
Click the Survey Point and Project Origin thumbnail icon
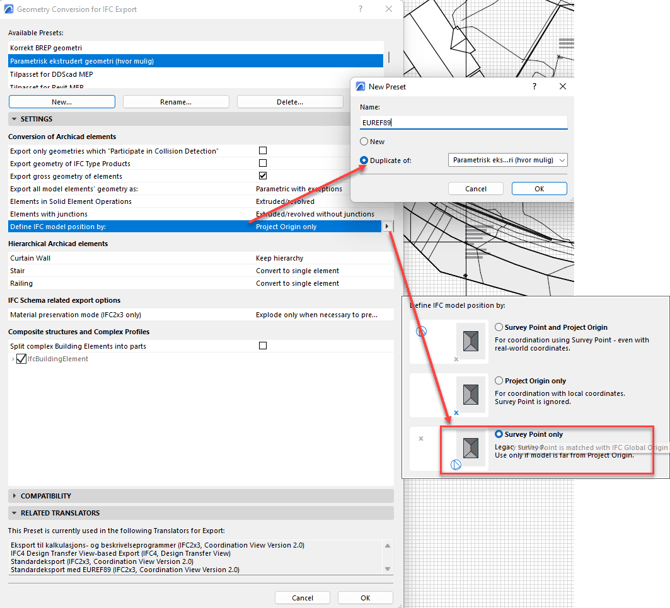point(469,339)
